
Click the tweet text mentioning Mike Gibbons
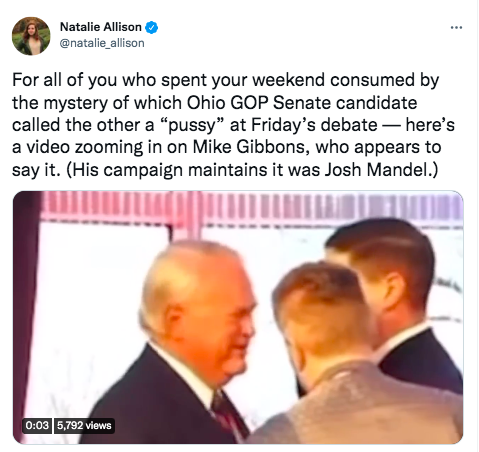233,125
